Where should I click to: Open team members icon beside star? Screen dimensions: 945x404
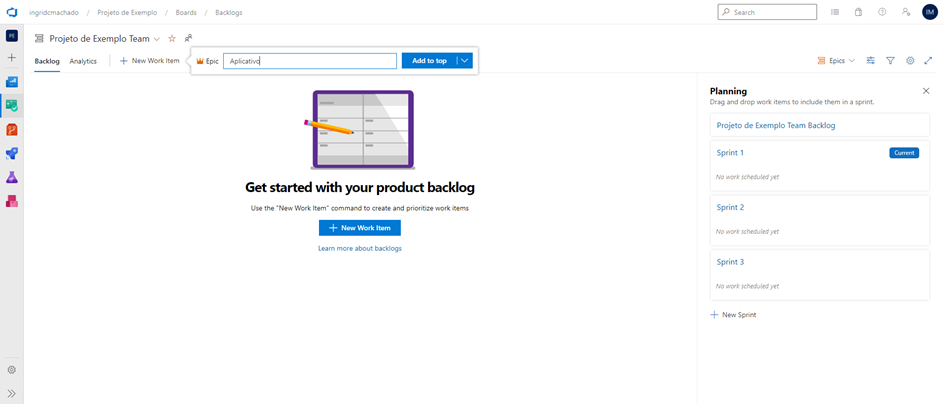pyautogui.click(x=188, y=38)
